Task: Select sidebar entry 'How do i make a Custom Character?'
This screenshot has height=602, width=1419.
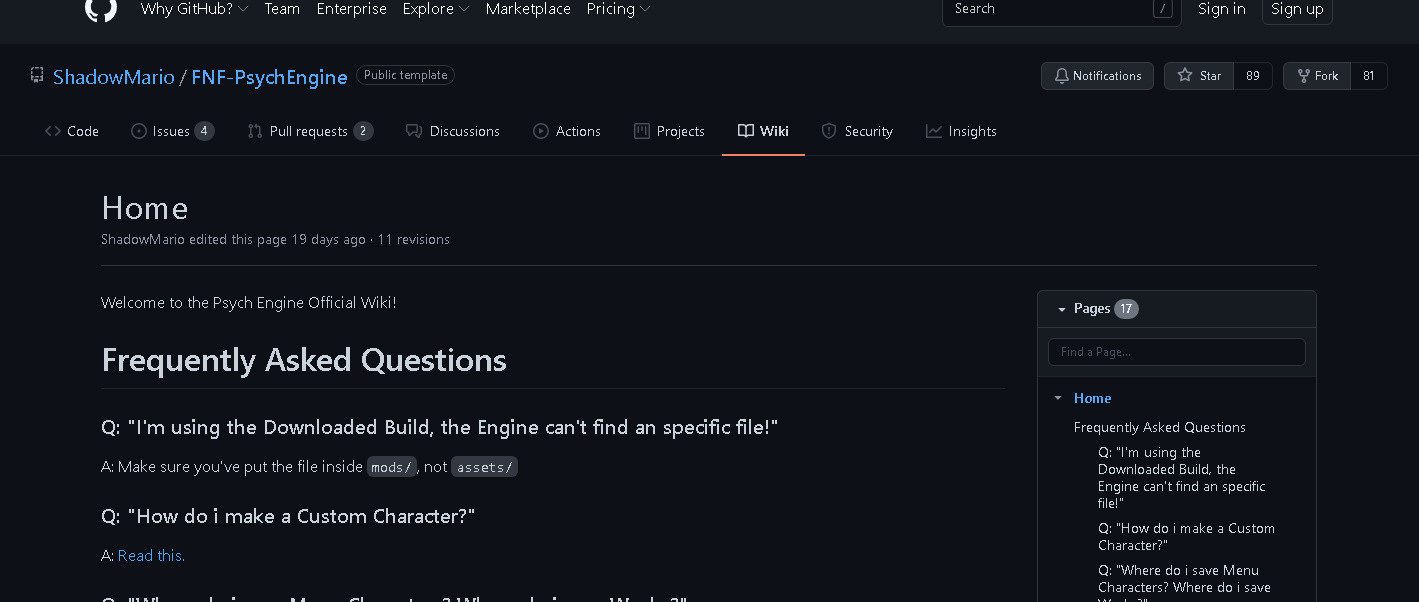Action: click(x=1186, y=537)
